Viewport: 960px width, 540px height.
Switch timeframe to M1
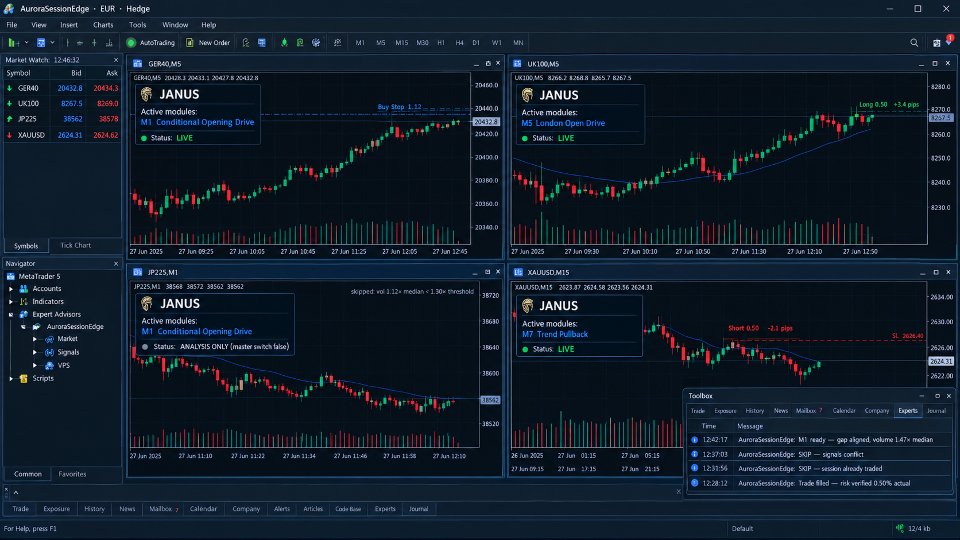[360, 43]
